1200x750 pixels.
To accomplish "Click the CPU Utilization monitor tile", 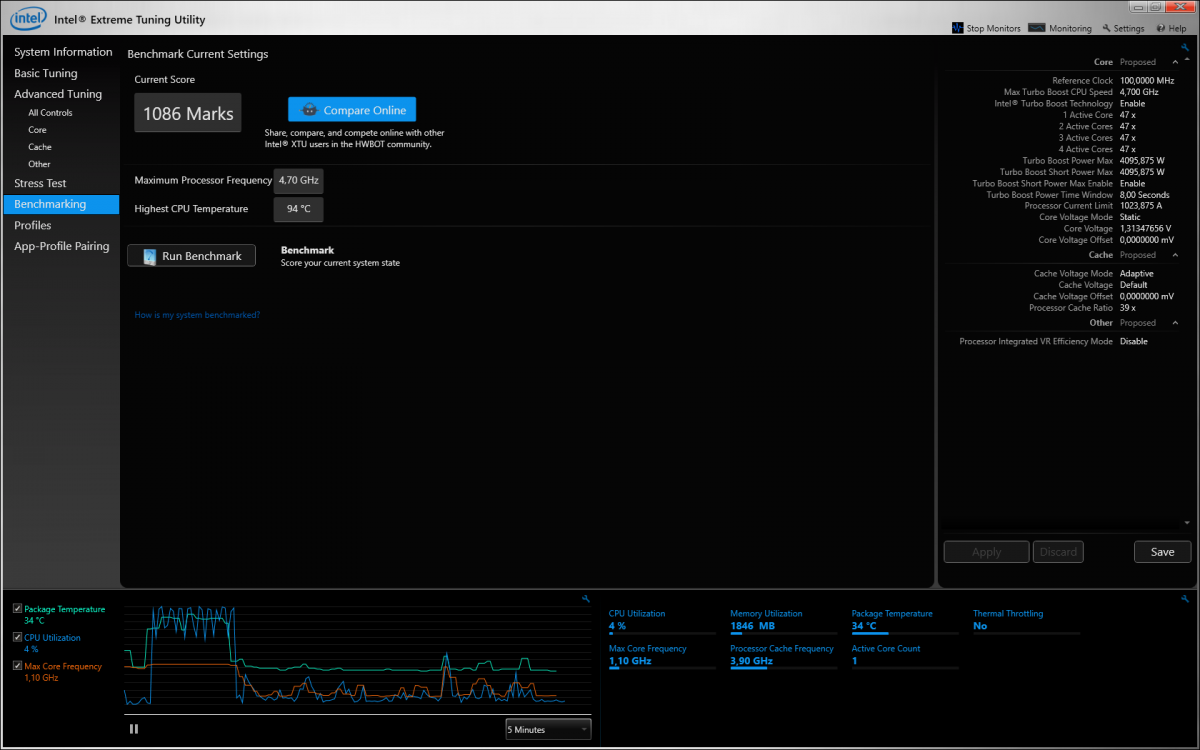I will tap(662, 621).
